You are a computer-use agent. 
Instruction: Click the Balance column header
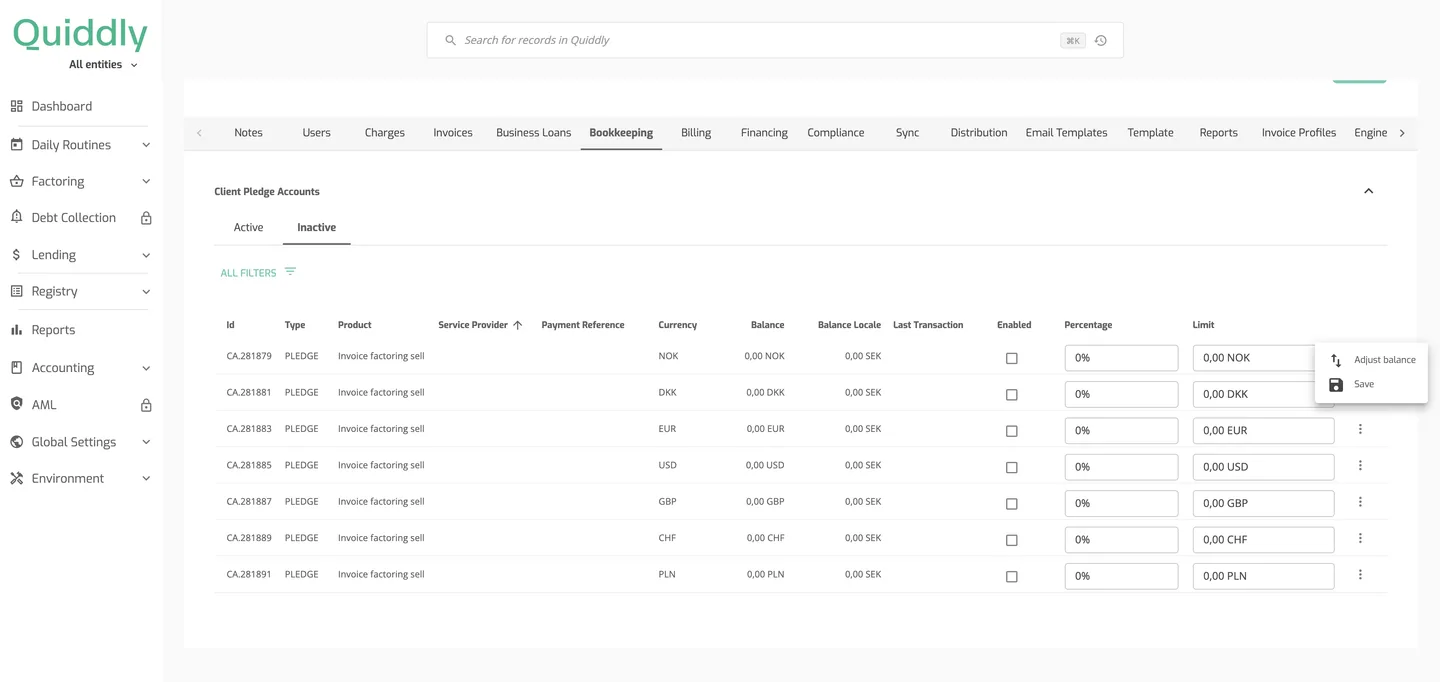tap(767, 325)
